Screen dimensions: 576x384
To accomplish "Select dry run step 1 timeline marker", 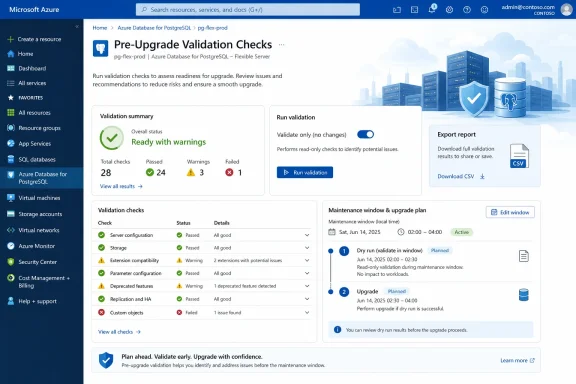I will pos(344,251).
